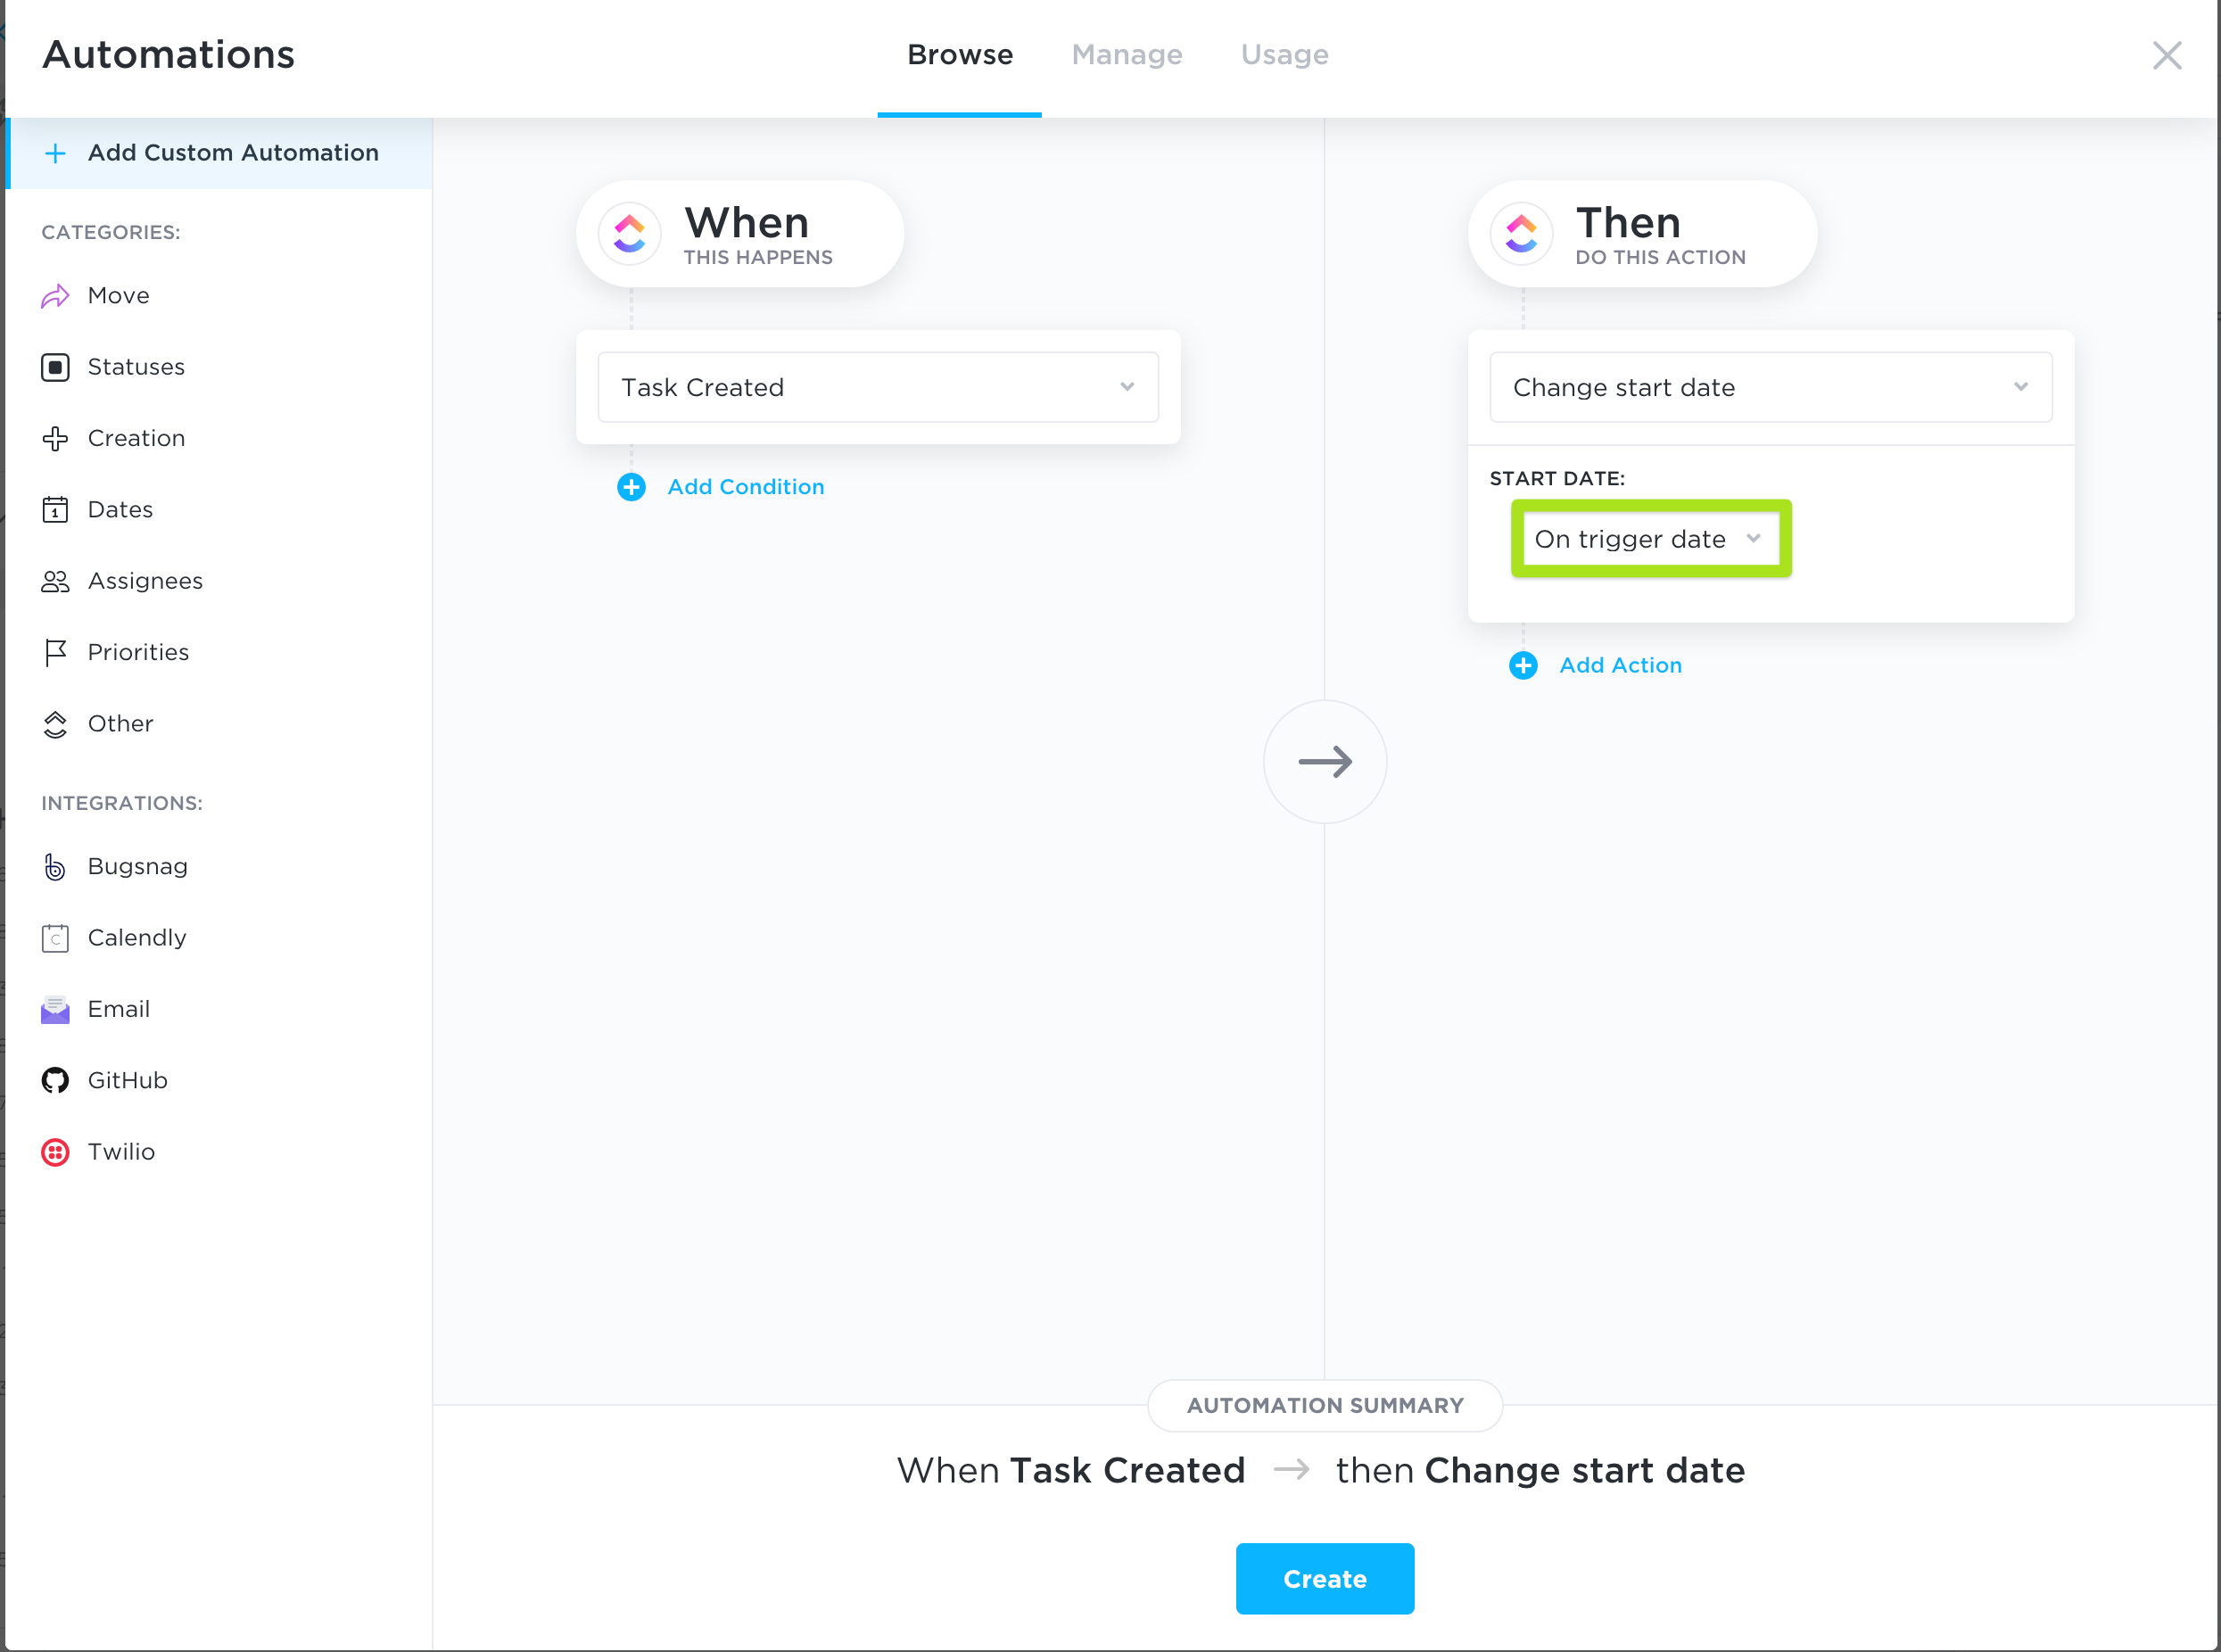Open the Dates calendar icon category
The width and height of the screenshot is (2221, 1652).
click(x=55, y=510)
